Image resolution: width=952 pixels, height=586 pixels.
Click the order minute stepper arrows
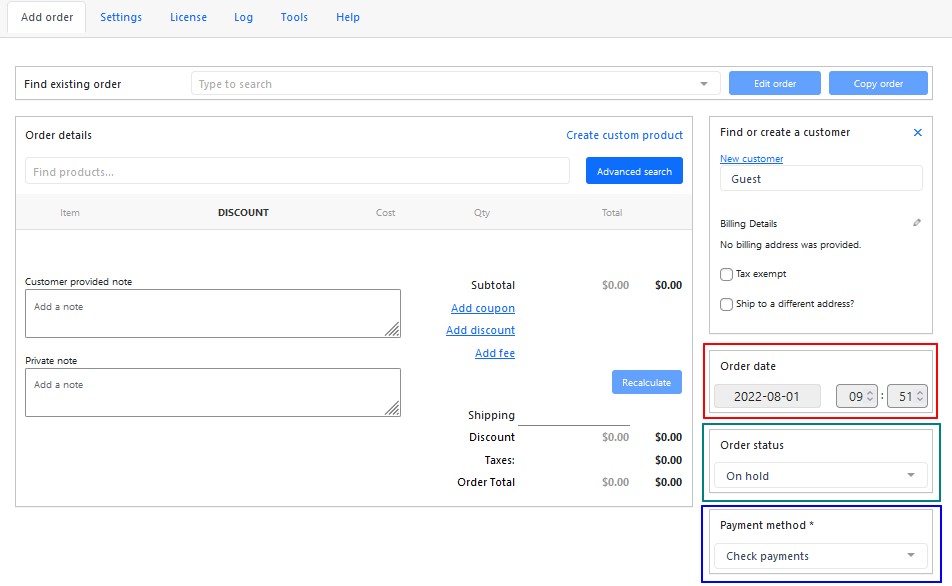point(920,396)
